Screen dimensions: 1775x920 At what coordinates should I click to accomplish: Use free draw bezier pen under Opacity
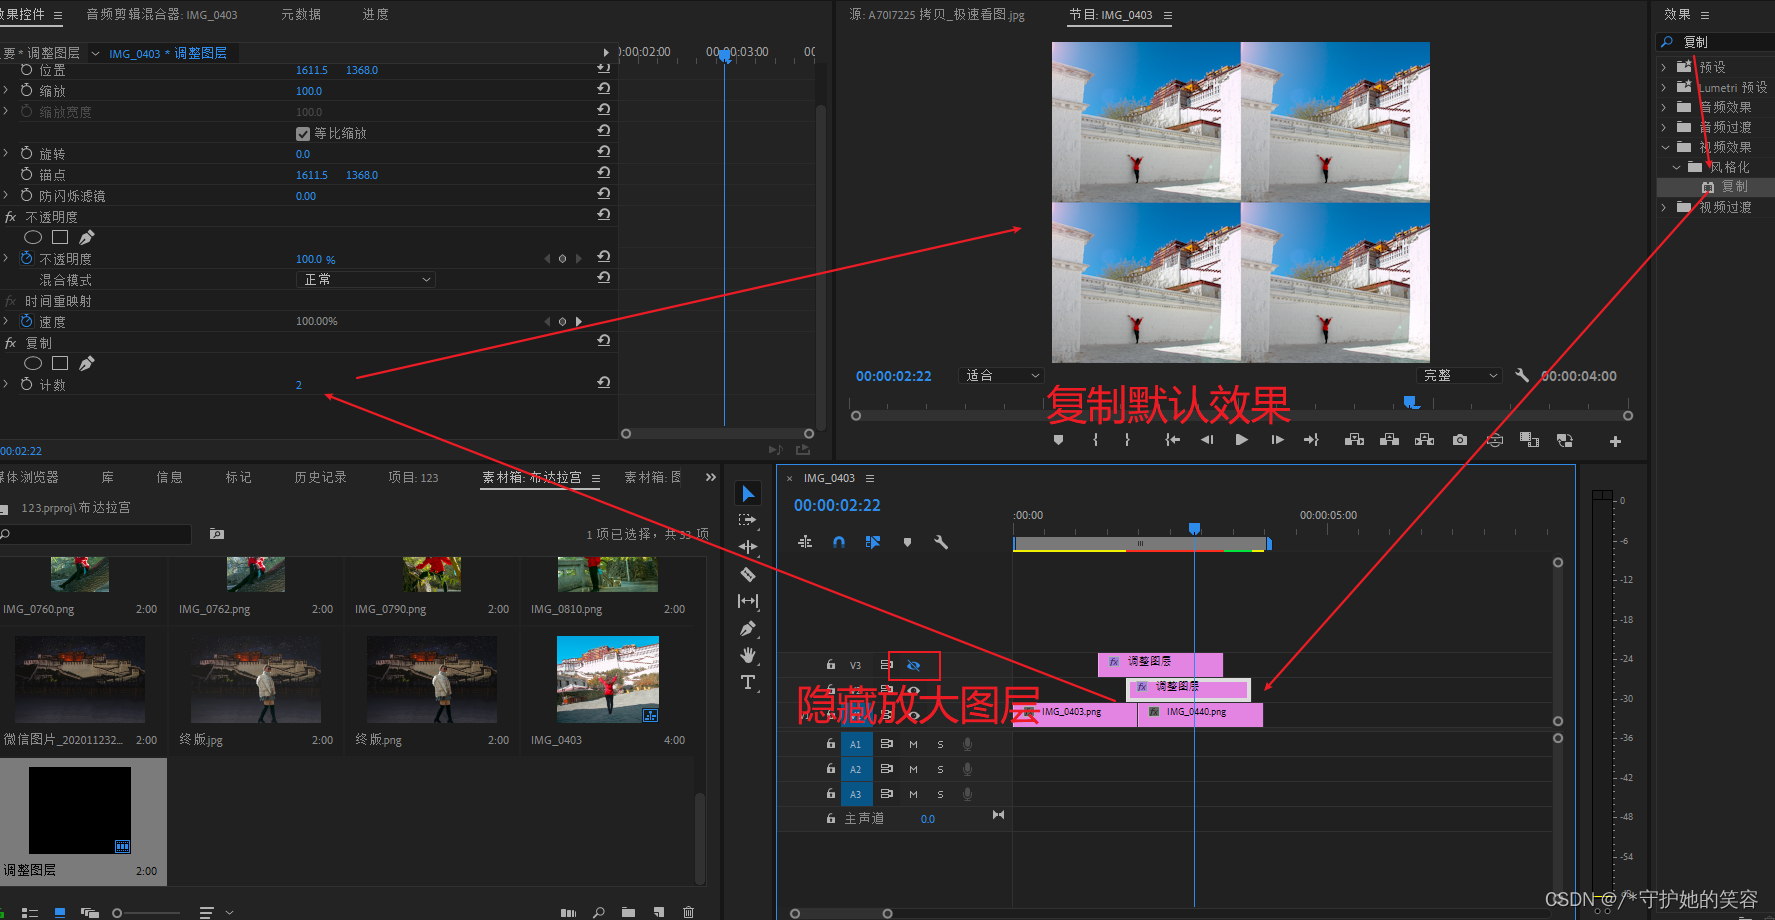tap(87, 237)
